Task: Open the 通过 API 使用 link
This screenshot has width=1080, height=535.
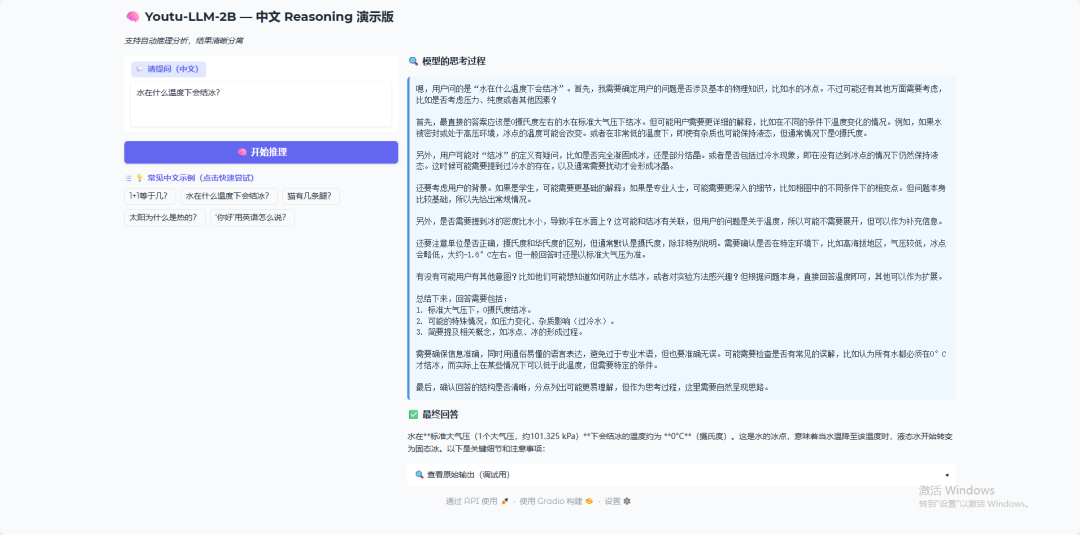Action: 477,501
